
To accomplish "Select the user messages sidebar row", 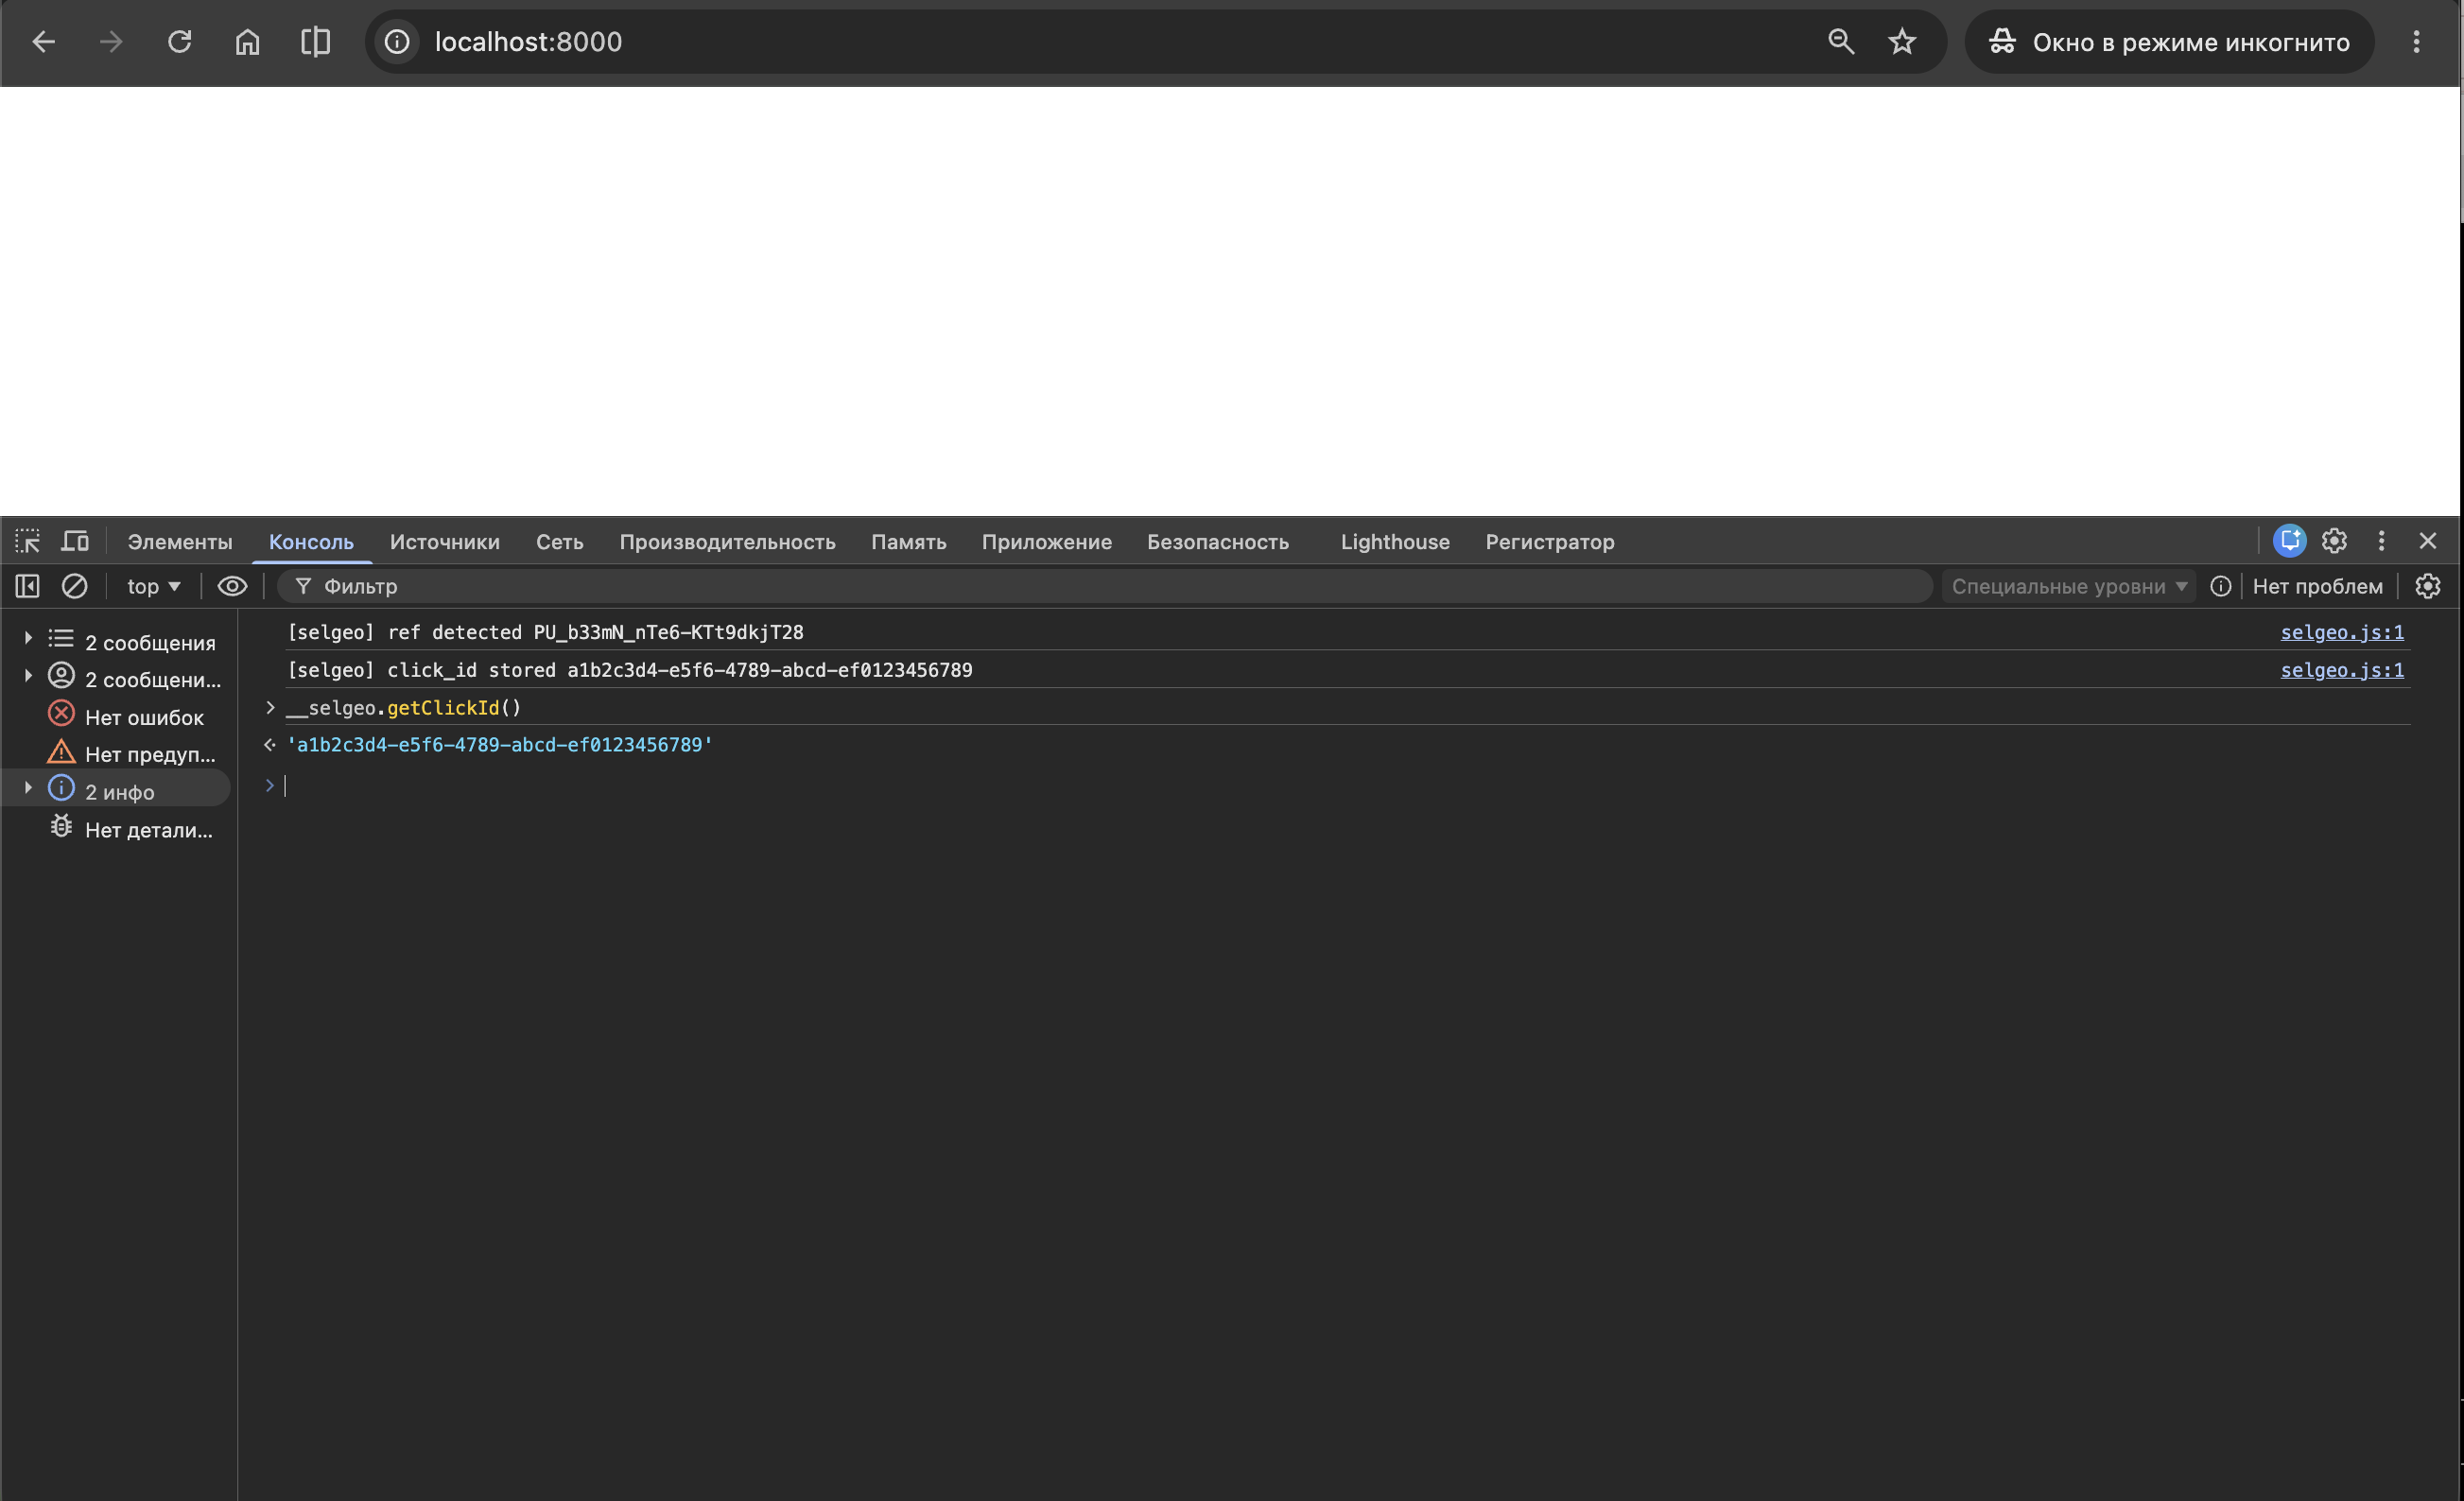I will [x=118, y=678].
